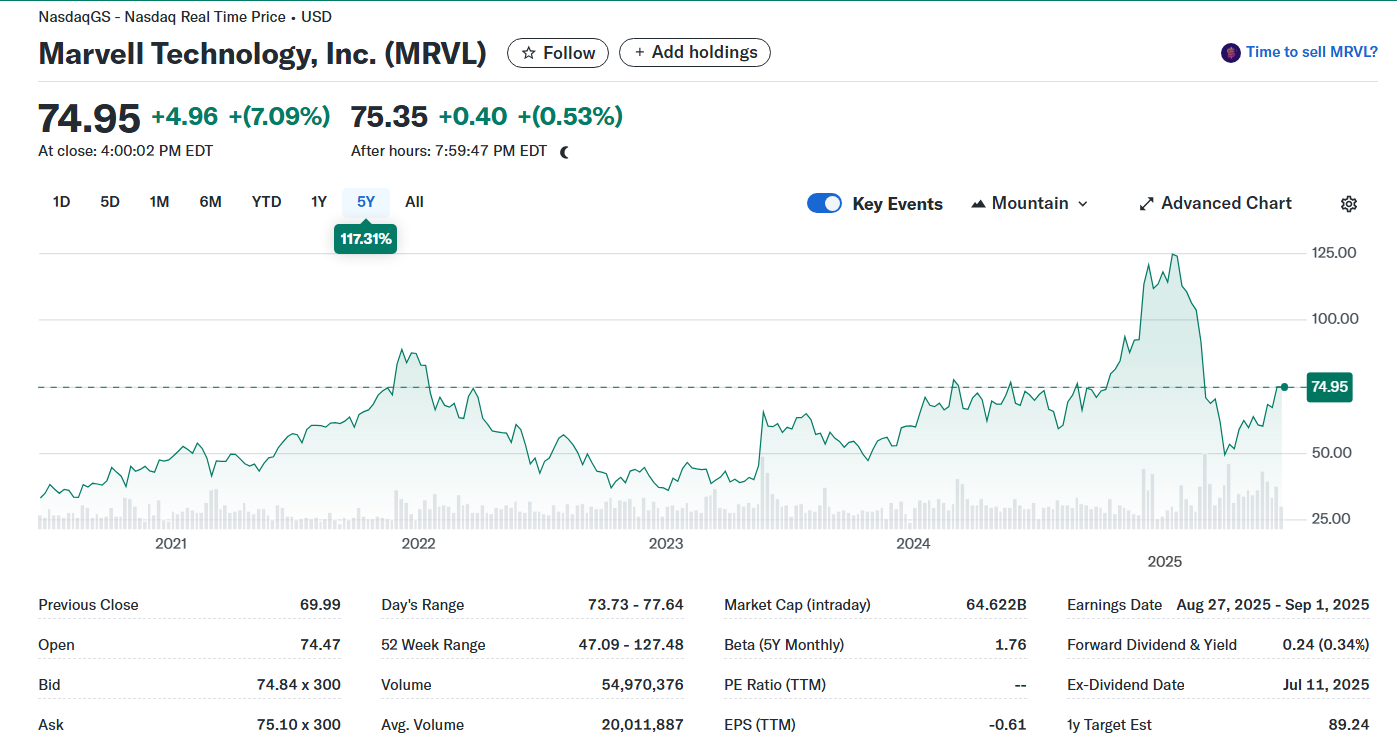Click the Open value 74.47
The image size is (1397, 755).
pos(320,645)
